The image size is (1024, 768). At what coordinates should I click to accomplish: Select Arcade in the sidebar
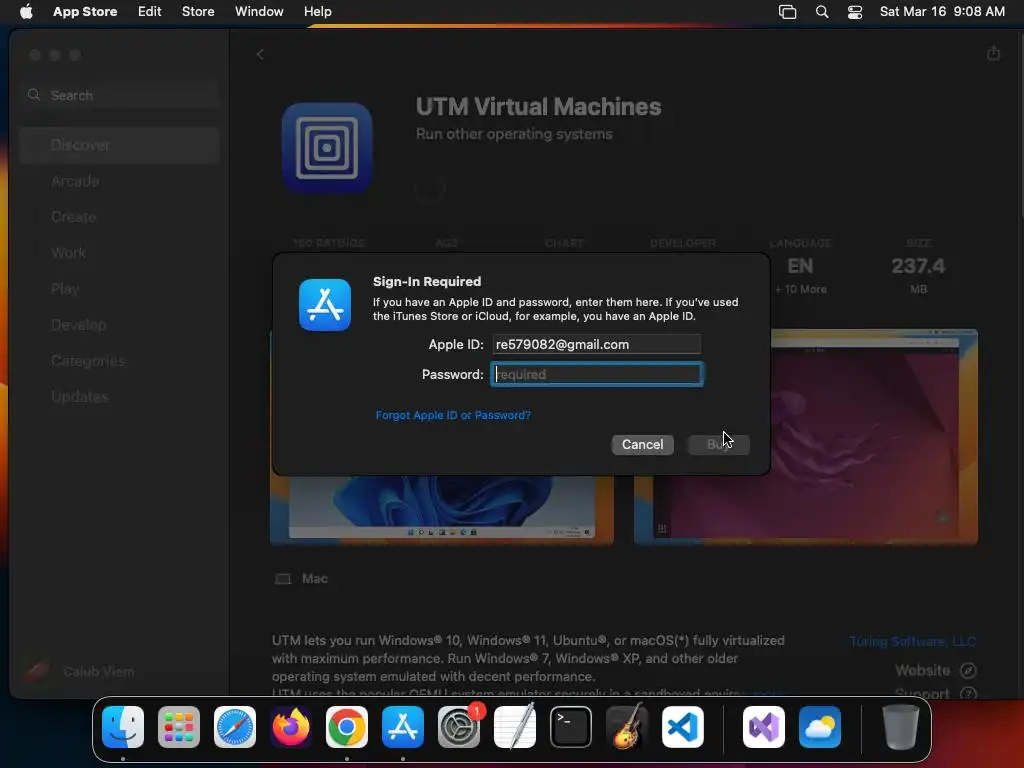point(120,181)
